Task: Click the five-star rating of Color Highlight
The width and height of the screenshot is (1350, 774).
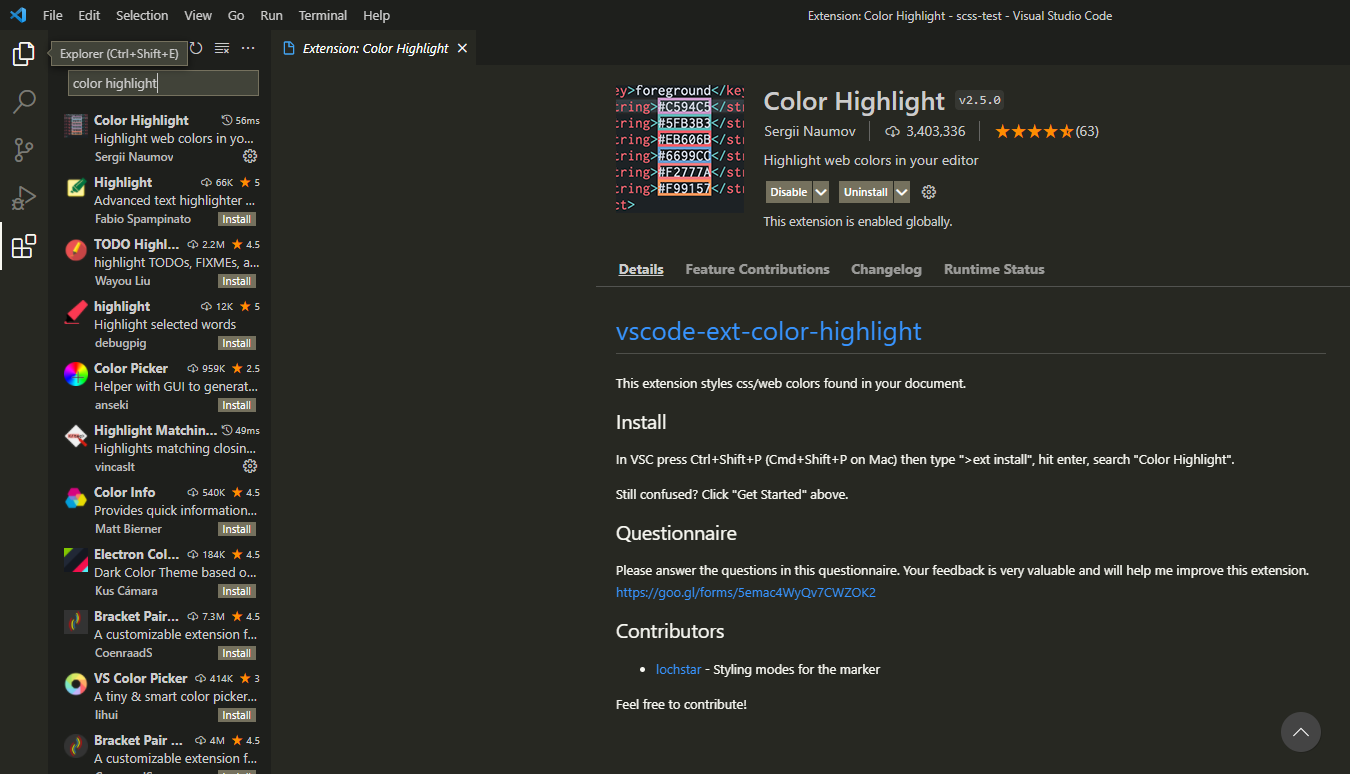Action: point(1034,131)
